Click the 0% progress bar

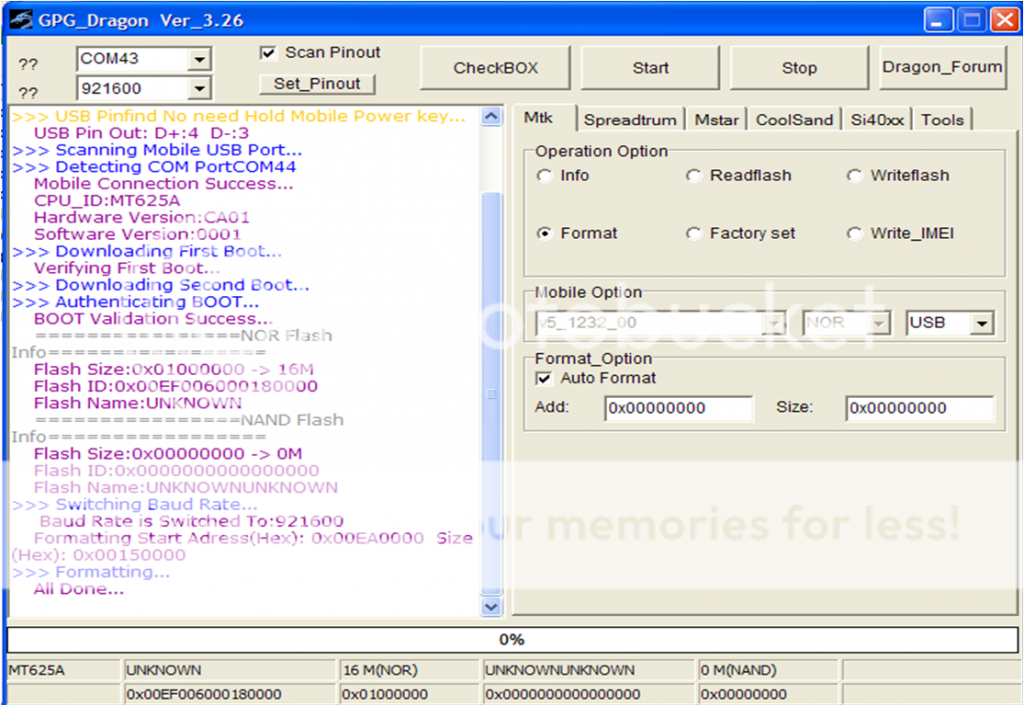511,640
